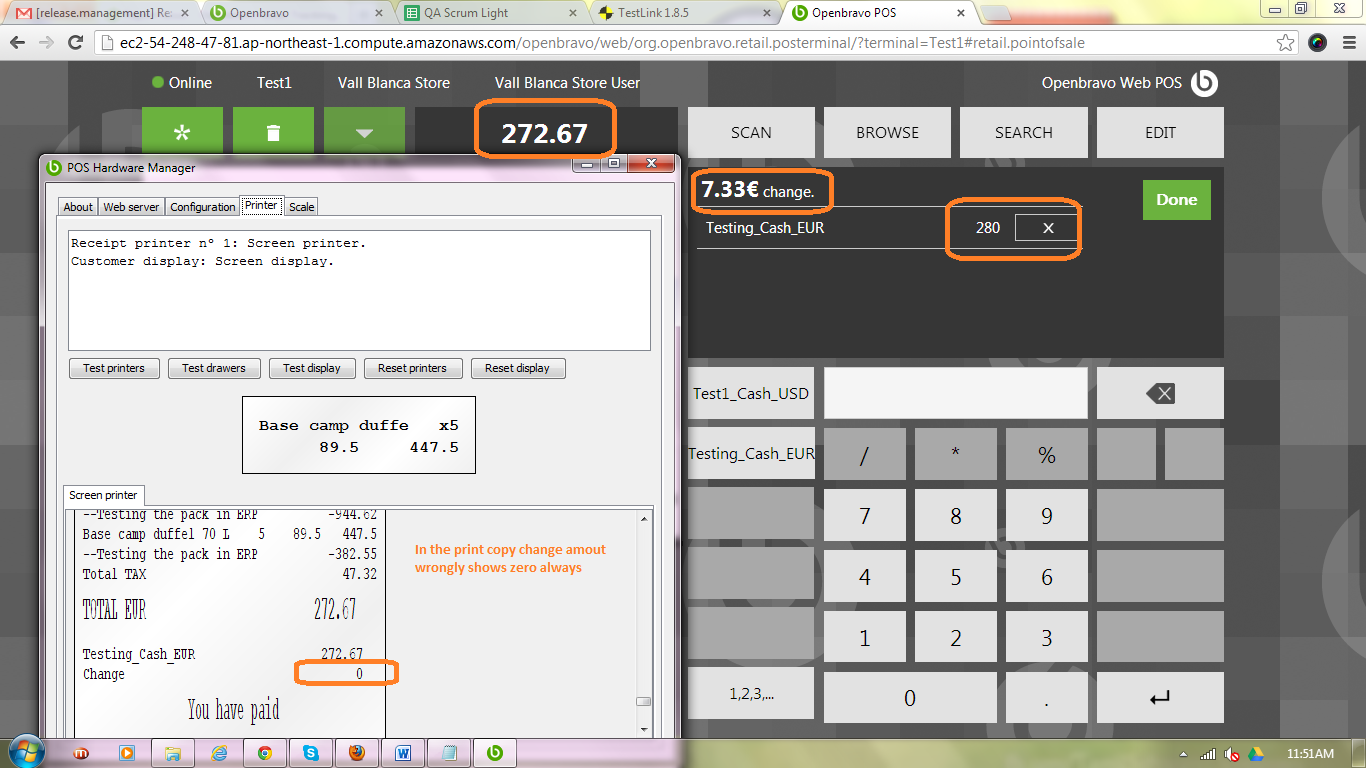The height and width of the screenshot is (768, 1366).
Task: Click the keypad decimal point key
Action: click(1047, 698)
